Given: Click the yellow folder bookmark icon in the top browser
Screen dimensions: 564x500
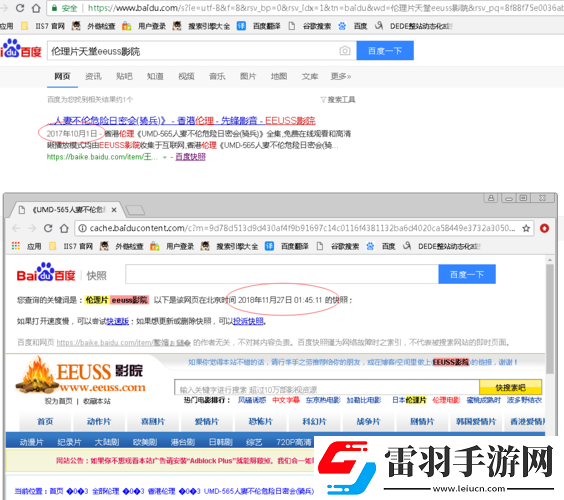Looking at the screenshot, I should click(24, 26).
